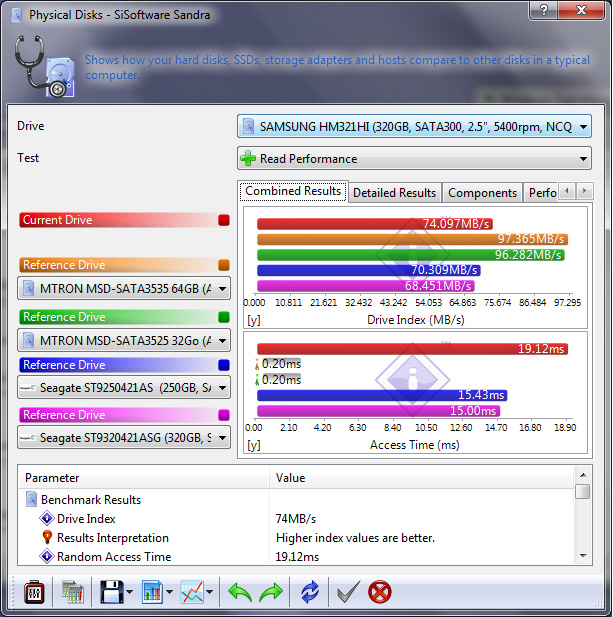Click the stethoscope disk icon in the header
The width and height of the screenshot is (613, 617).
(45, 66)
